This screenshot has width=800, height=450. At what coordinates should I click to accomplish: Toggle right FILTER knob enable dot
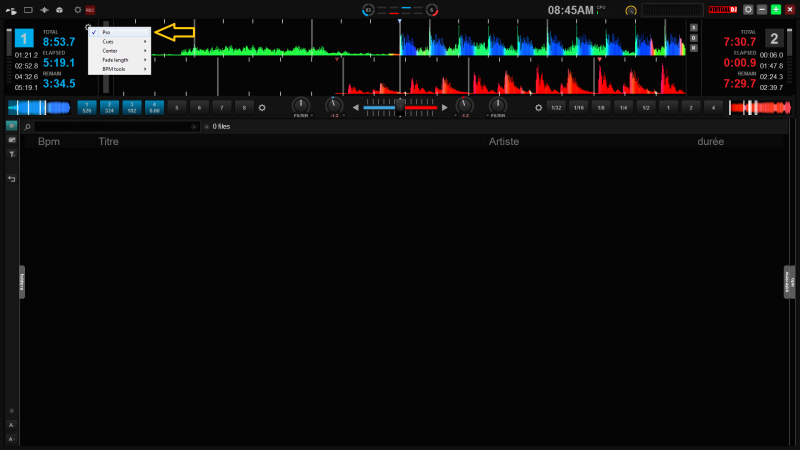click(487, 116)
